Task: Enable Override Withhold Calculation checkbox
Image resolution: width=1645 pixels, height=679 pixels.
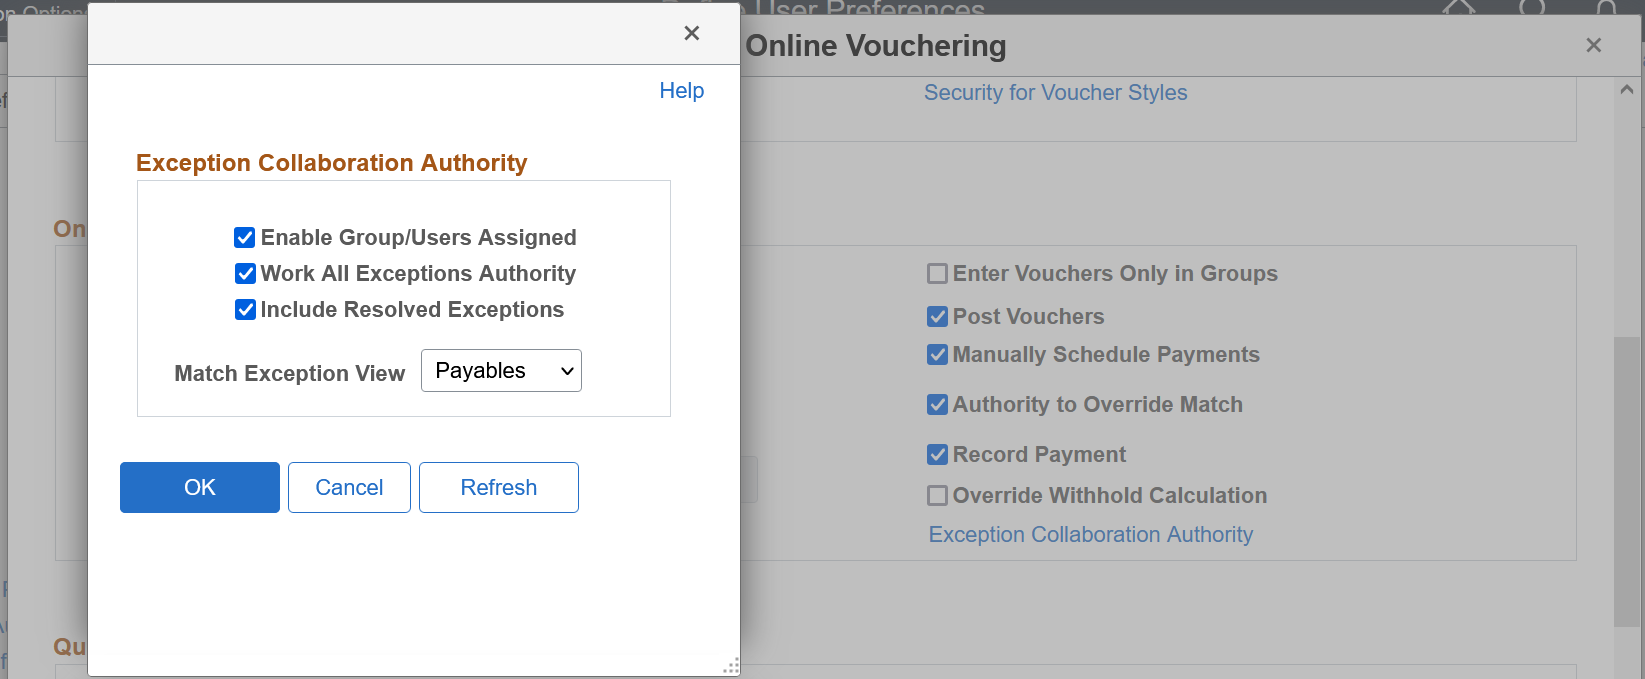Action: pyautogui.click(x=937, y=496)
